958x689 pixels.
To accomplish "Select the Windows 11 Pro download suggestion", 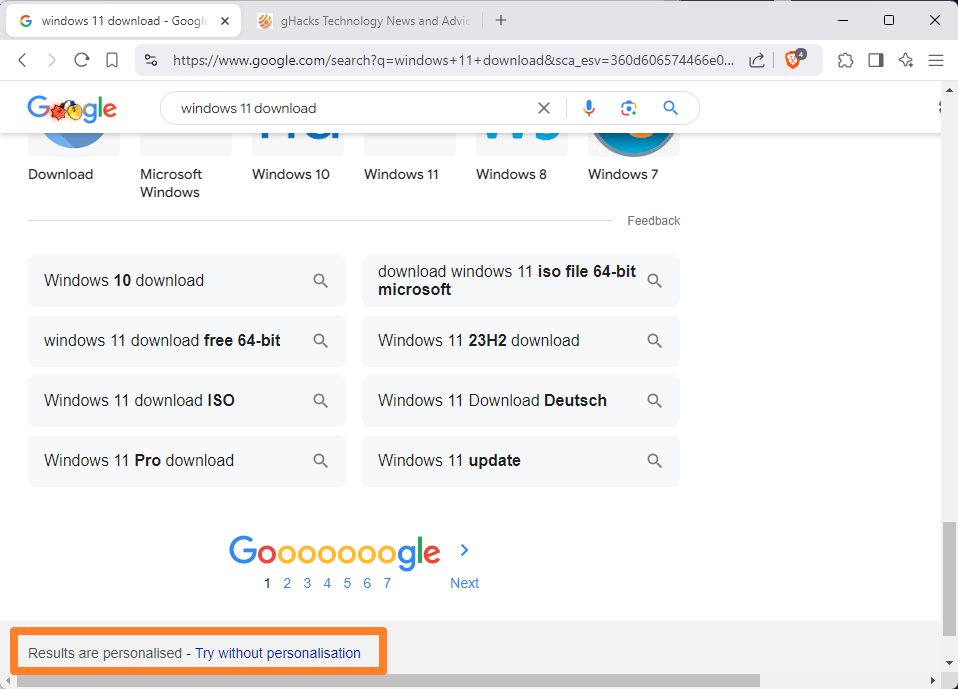I will (x=187, y=460).
